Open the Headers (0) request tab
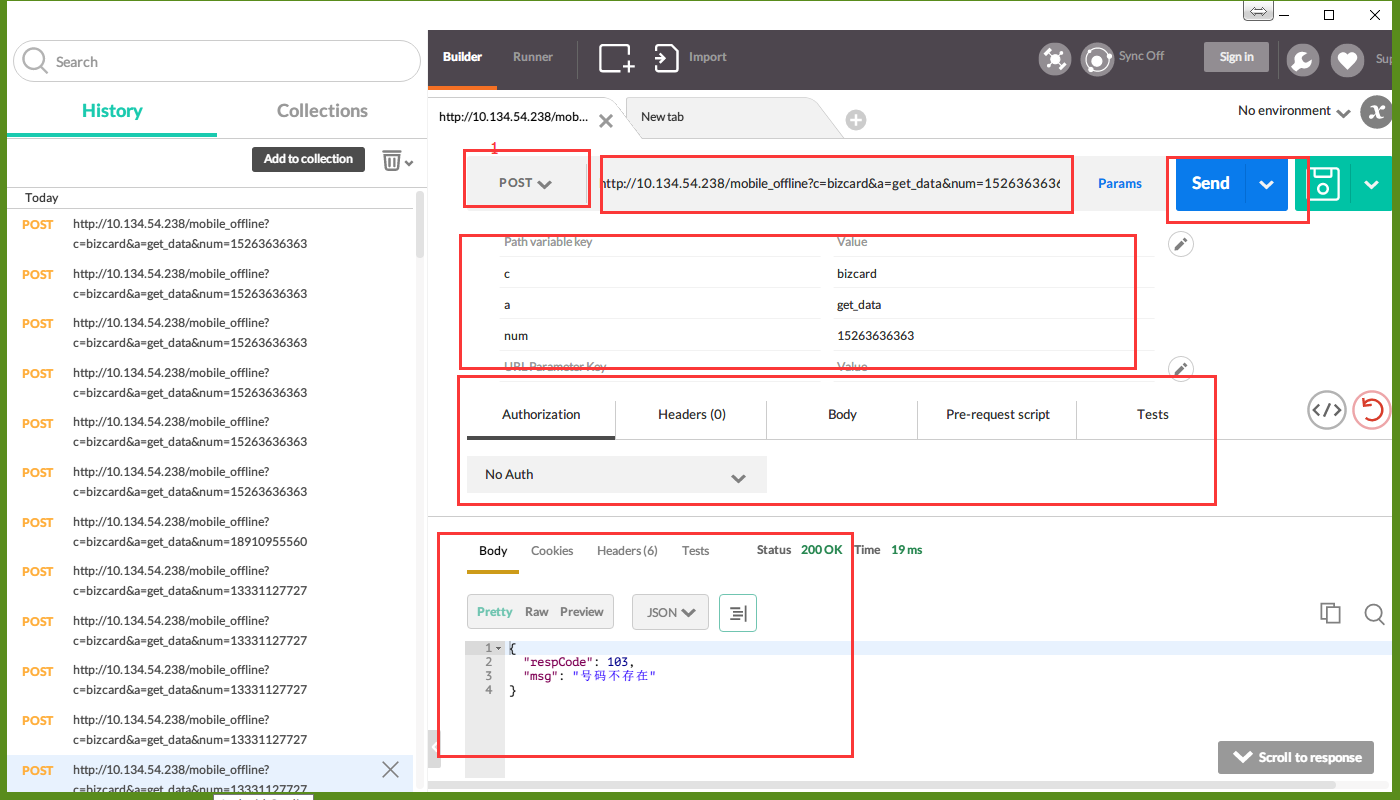Image resolution: width=1400 pixels, height=800 pixels. pyautogui.click(x=692, y=415)
